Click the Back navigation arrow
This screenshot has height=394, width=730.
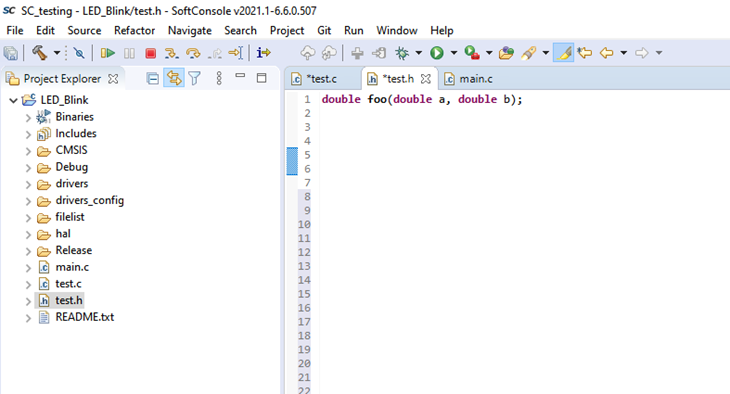coord(606,53)
